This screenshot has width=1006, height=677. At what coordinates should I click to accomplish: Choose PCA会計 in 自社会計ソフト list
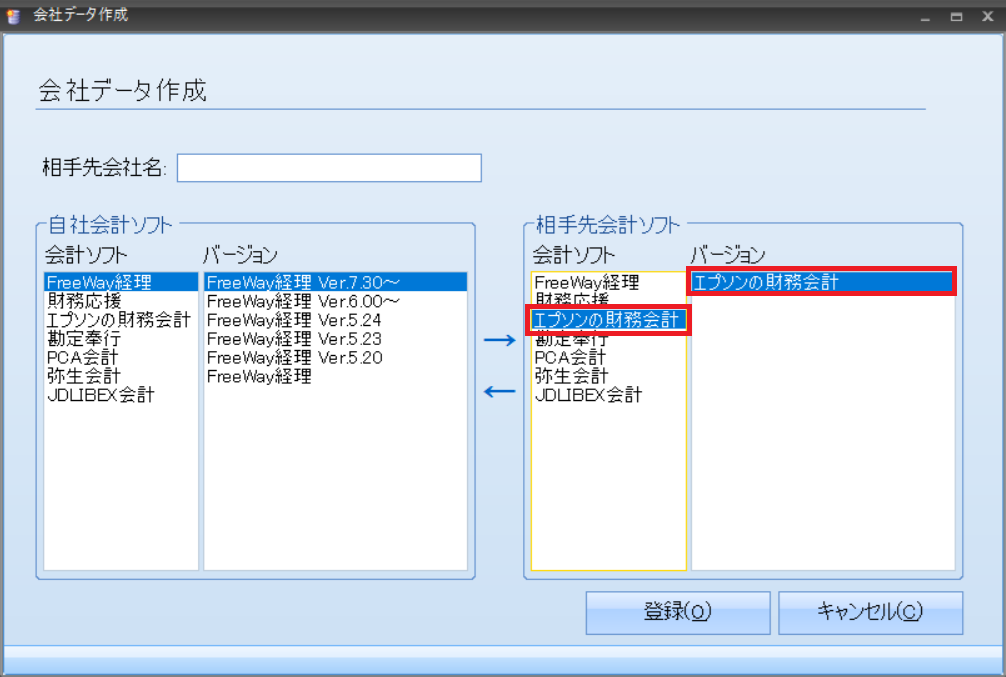point(82,358)
